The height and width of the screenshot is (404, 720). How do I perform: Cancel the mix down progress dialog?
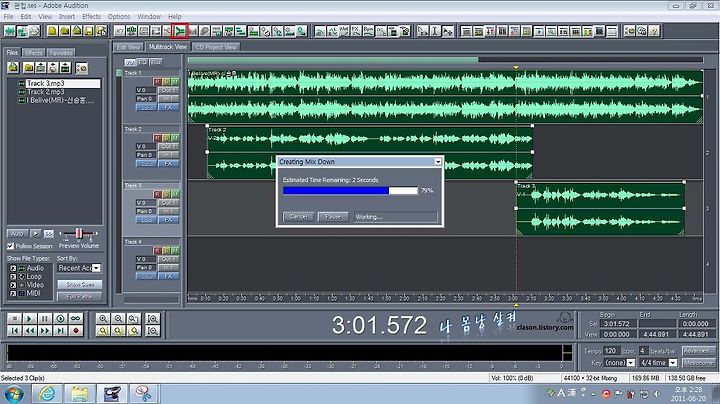[298, 217]
